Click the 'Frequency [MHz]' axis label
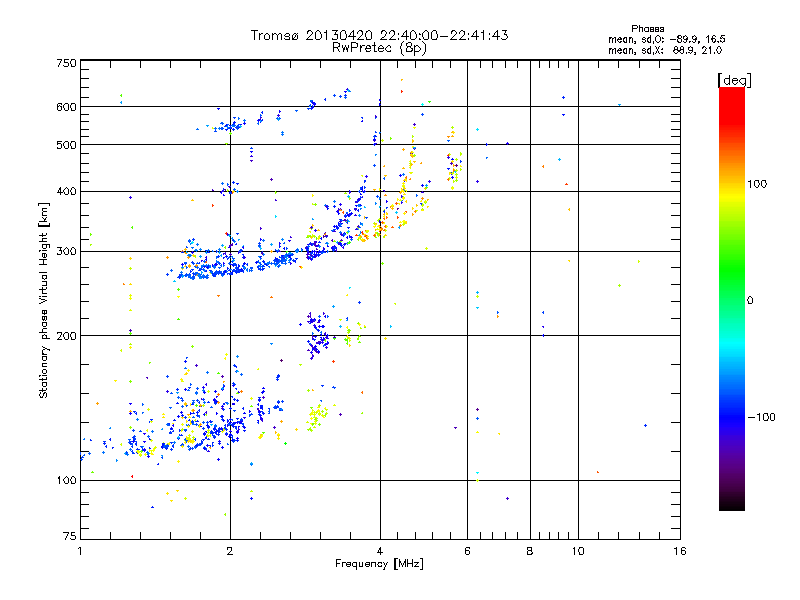800x600 pixels. (x=379, y=564)
